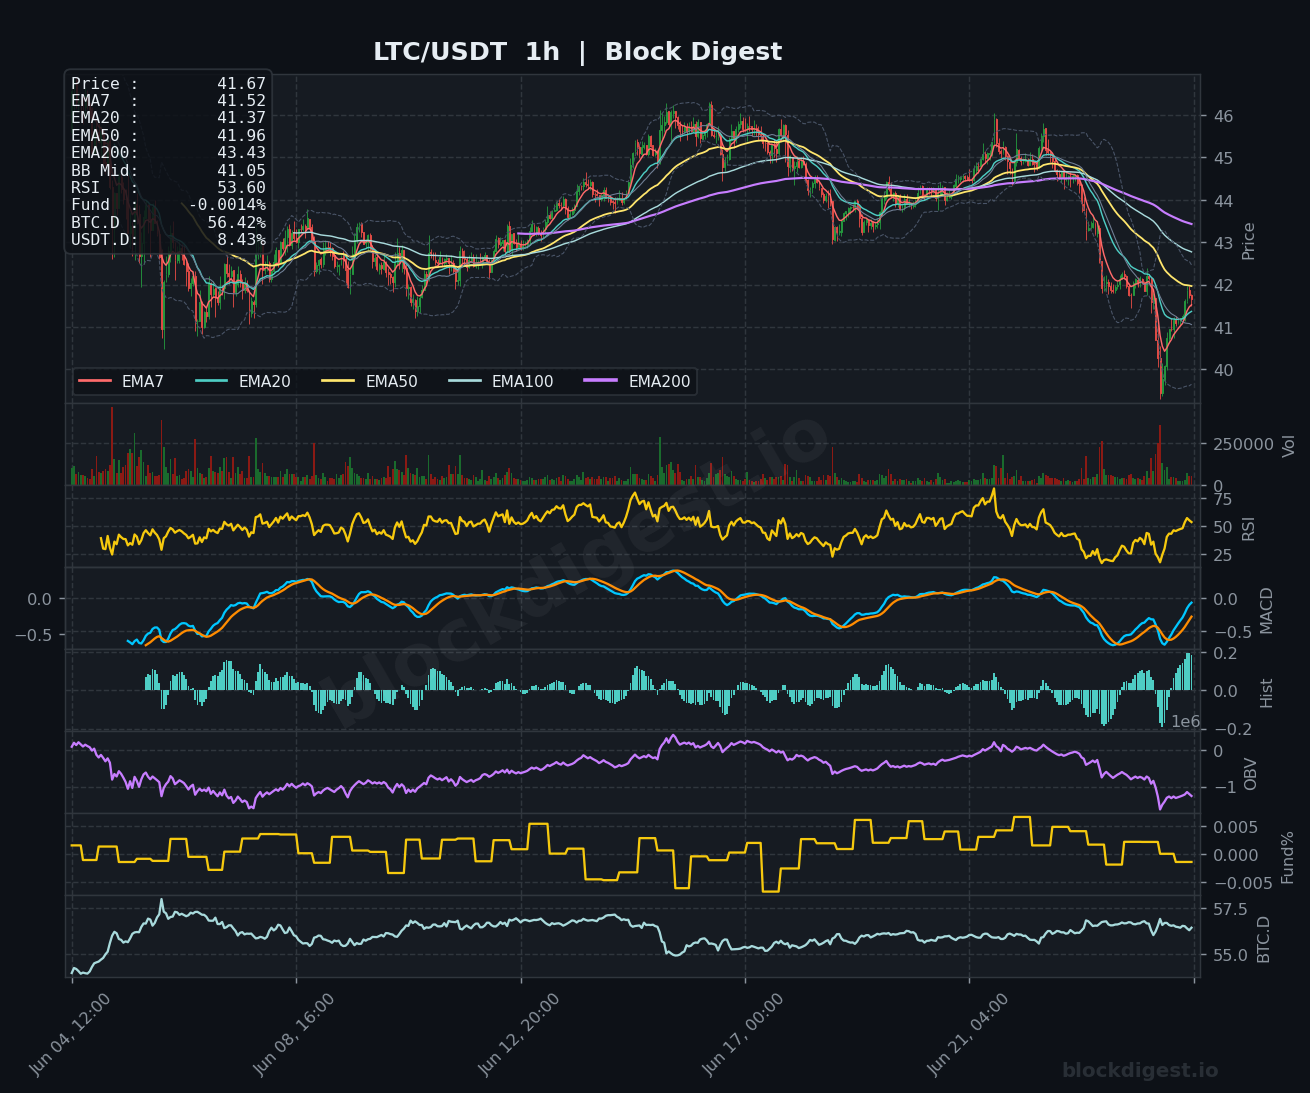Click the chart title LTC/USDT 1h Block Digest
Screen dimensions: 1310x1093
click(577, 52)
